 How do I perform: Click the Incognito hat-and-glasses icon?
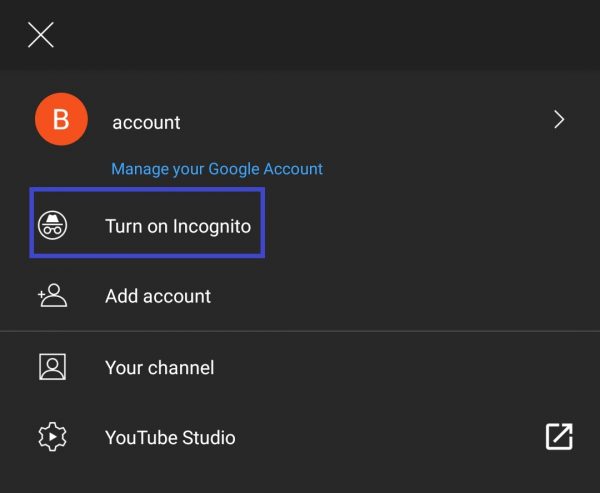52,224
